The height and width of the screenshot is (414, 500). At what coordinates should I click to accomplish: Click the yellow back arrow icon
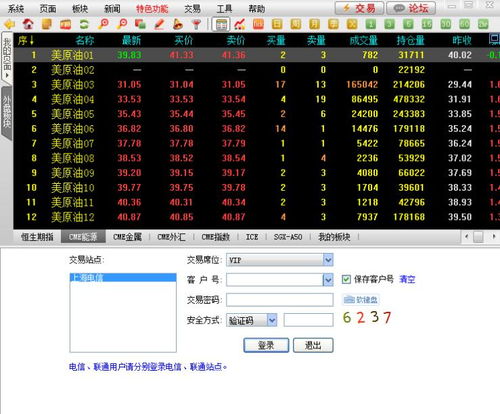click(x=9, y=24)
